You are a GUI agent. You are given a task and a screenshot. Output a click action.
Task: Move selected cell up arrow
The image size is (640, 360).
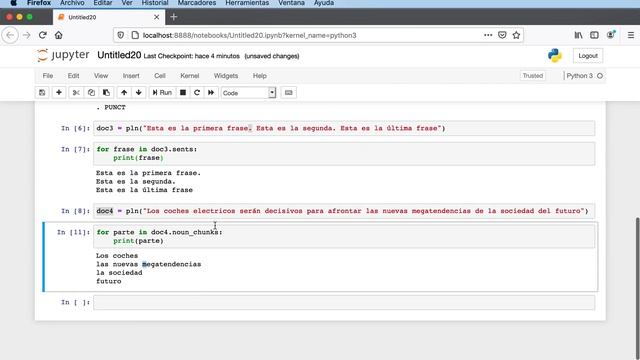124,93
